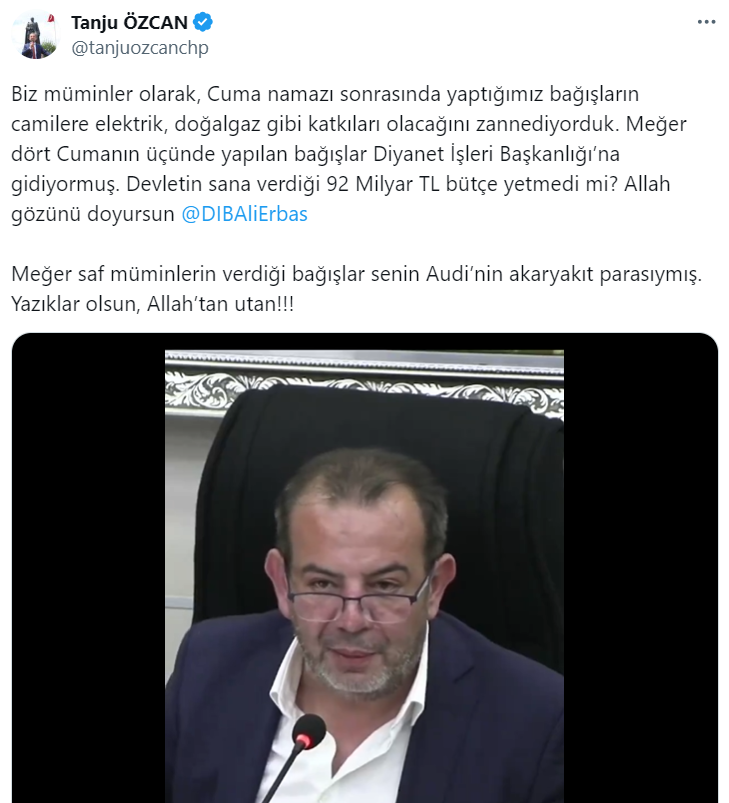Open the three-dot more options menu
This screenshot has width=729, height=803.
(706, 22)
